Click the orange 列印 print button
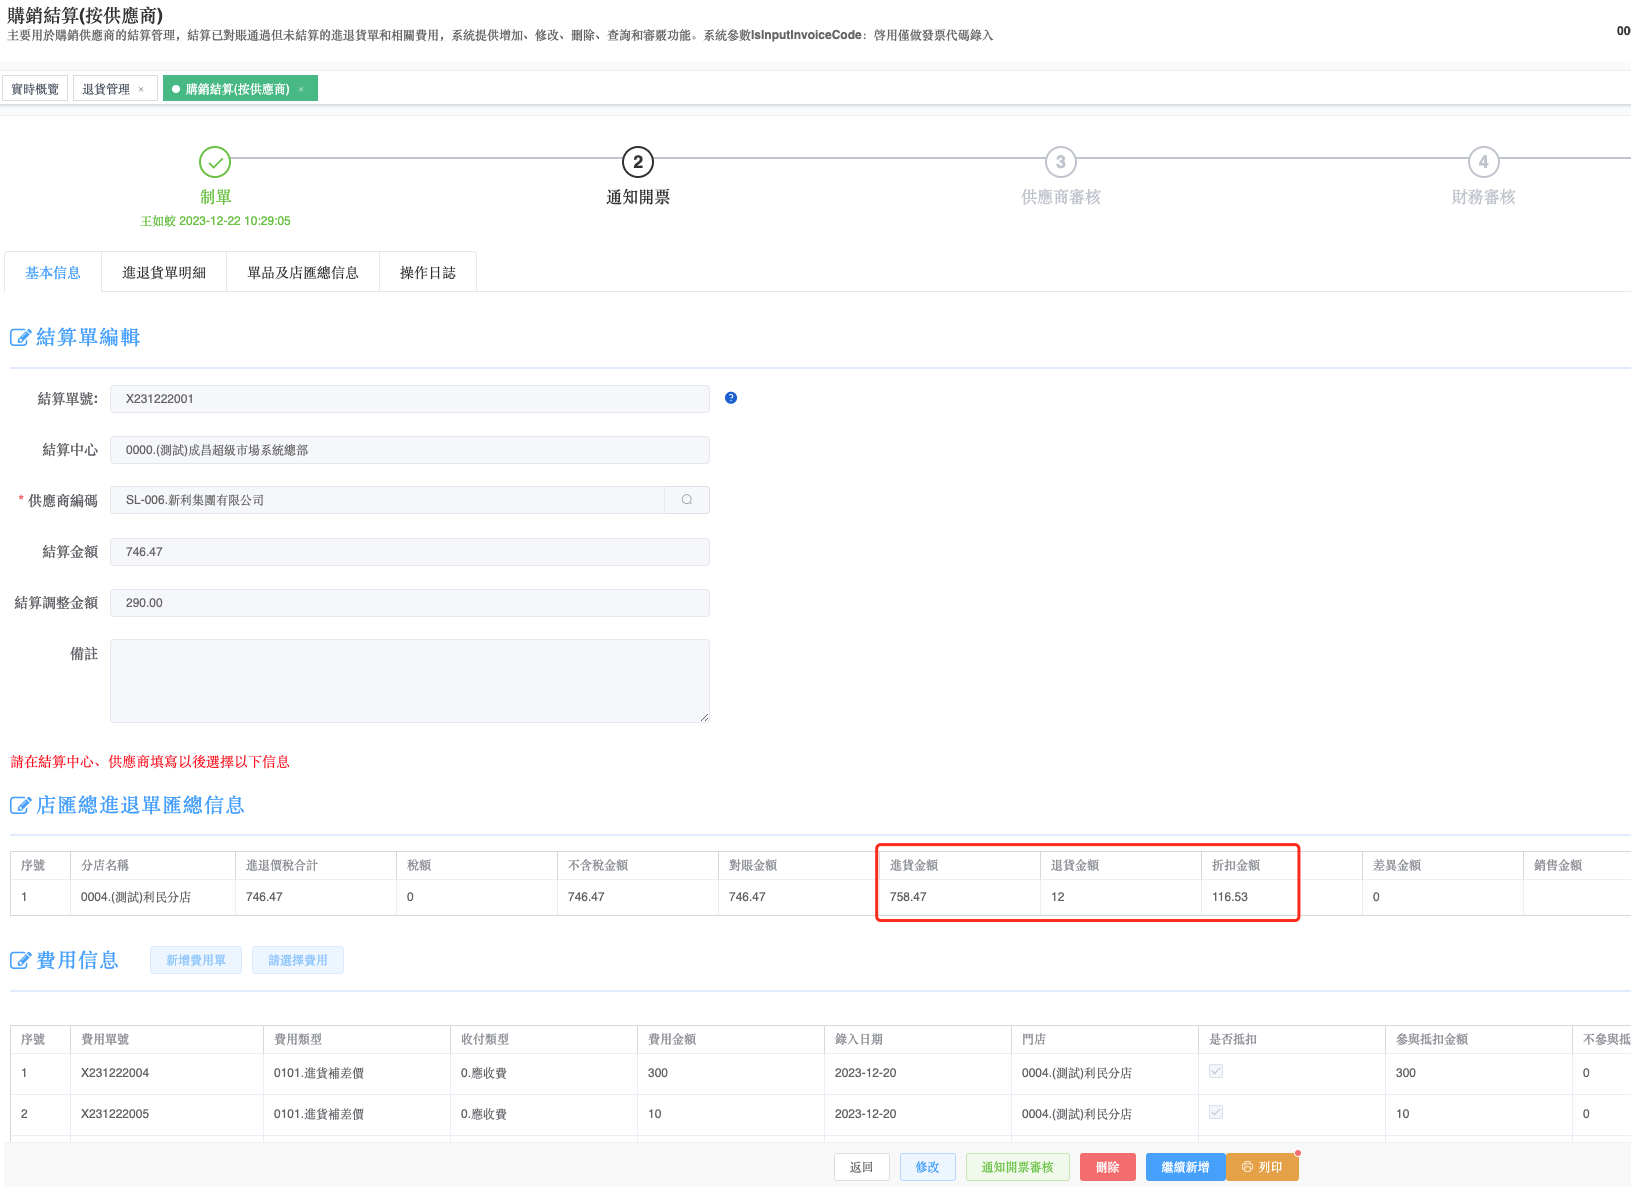The height and width of the screenshot is (1187, 1631). click(x=1262, y=1167)
